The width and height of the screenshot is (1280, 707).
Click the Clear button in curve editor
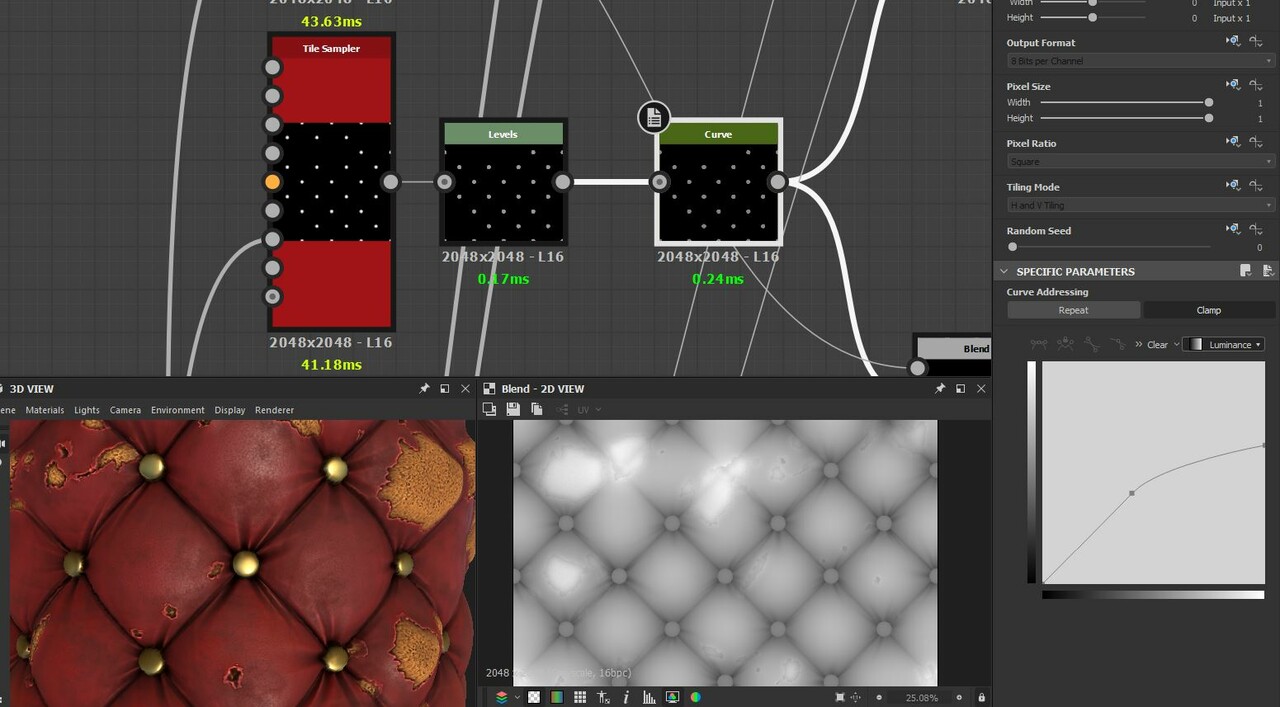(x=1157, y=344)
